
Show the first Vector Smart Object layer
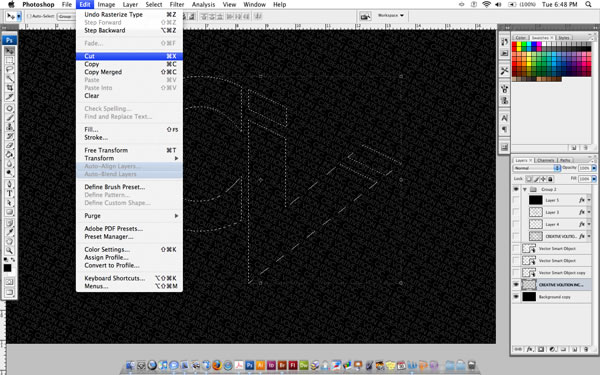(x=516, y=249)
